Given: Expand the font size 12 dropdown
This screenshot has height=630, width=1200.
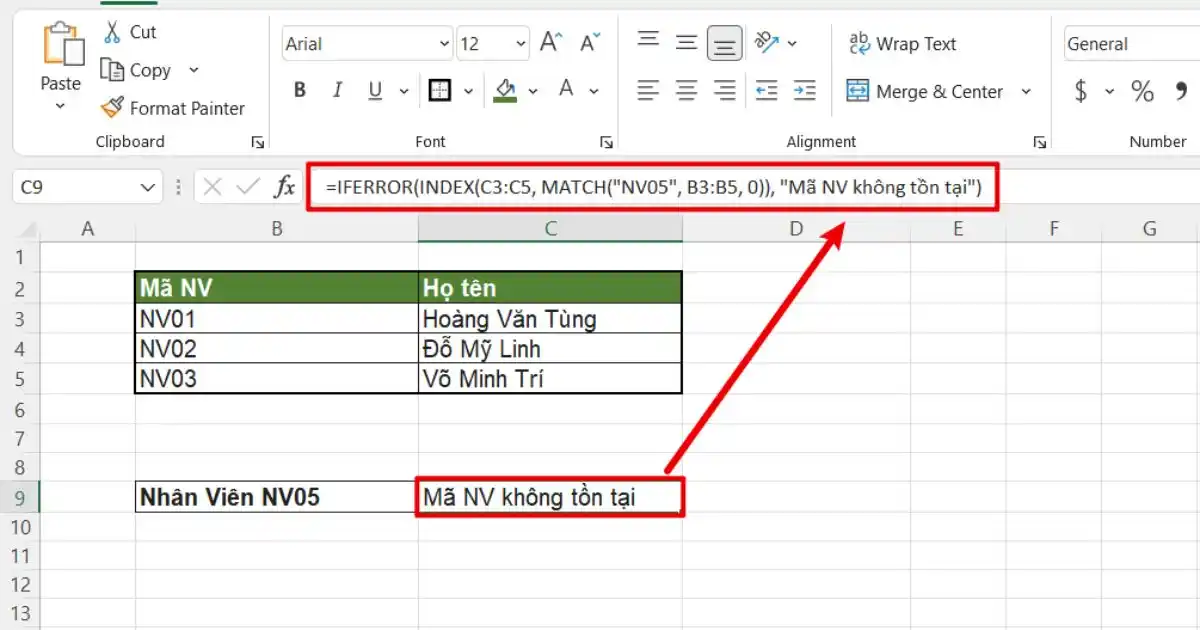Looking at the screenshot, I should (521, 44).
